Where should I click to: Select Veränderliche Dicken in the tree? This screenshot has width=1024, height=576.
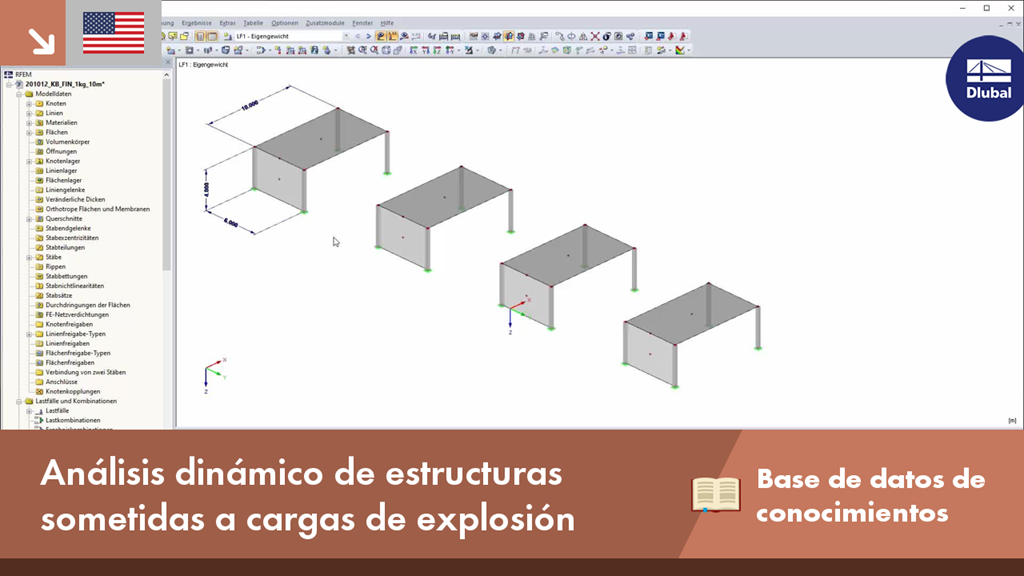(x=75, y=199)
